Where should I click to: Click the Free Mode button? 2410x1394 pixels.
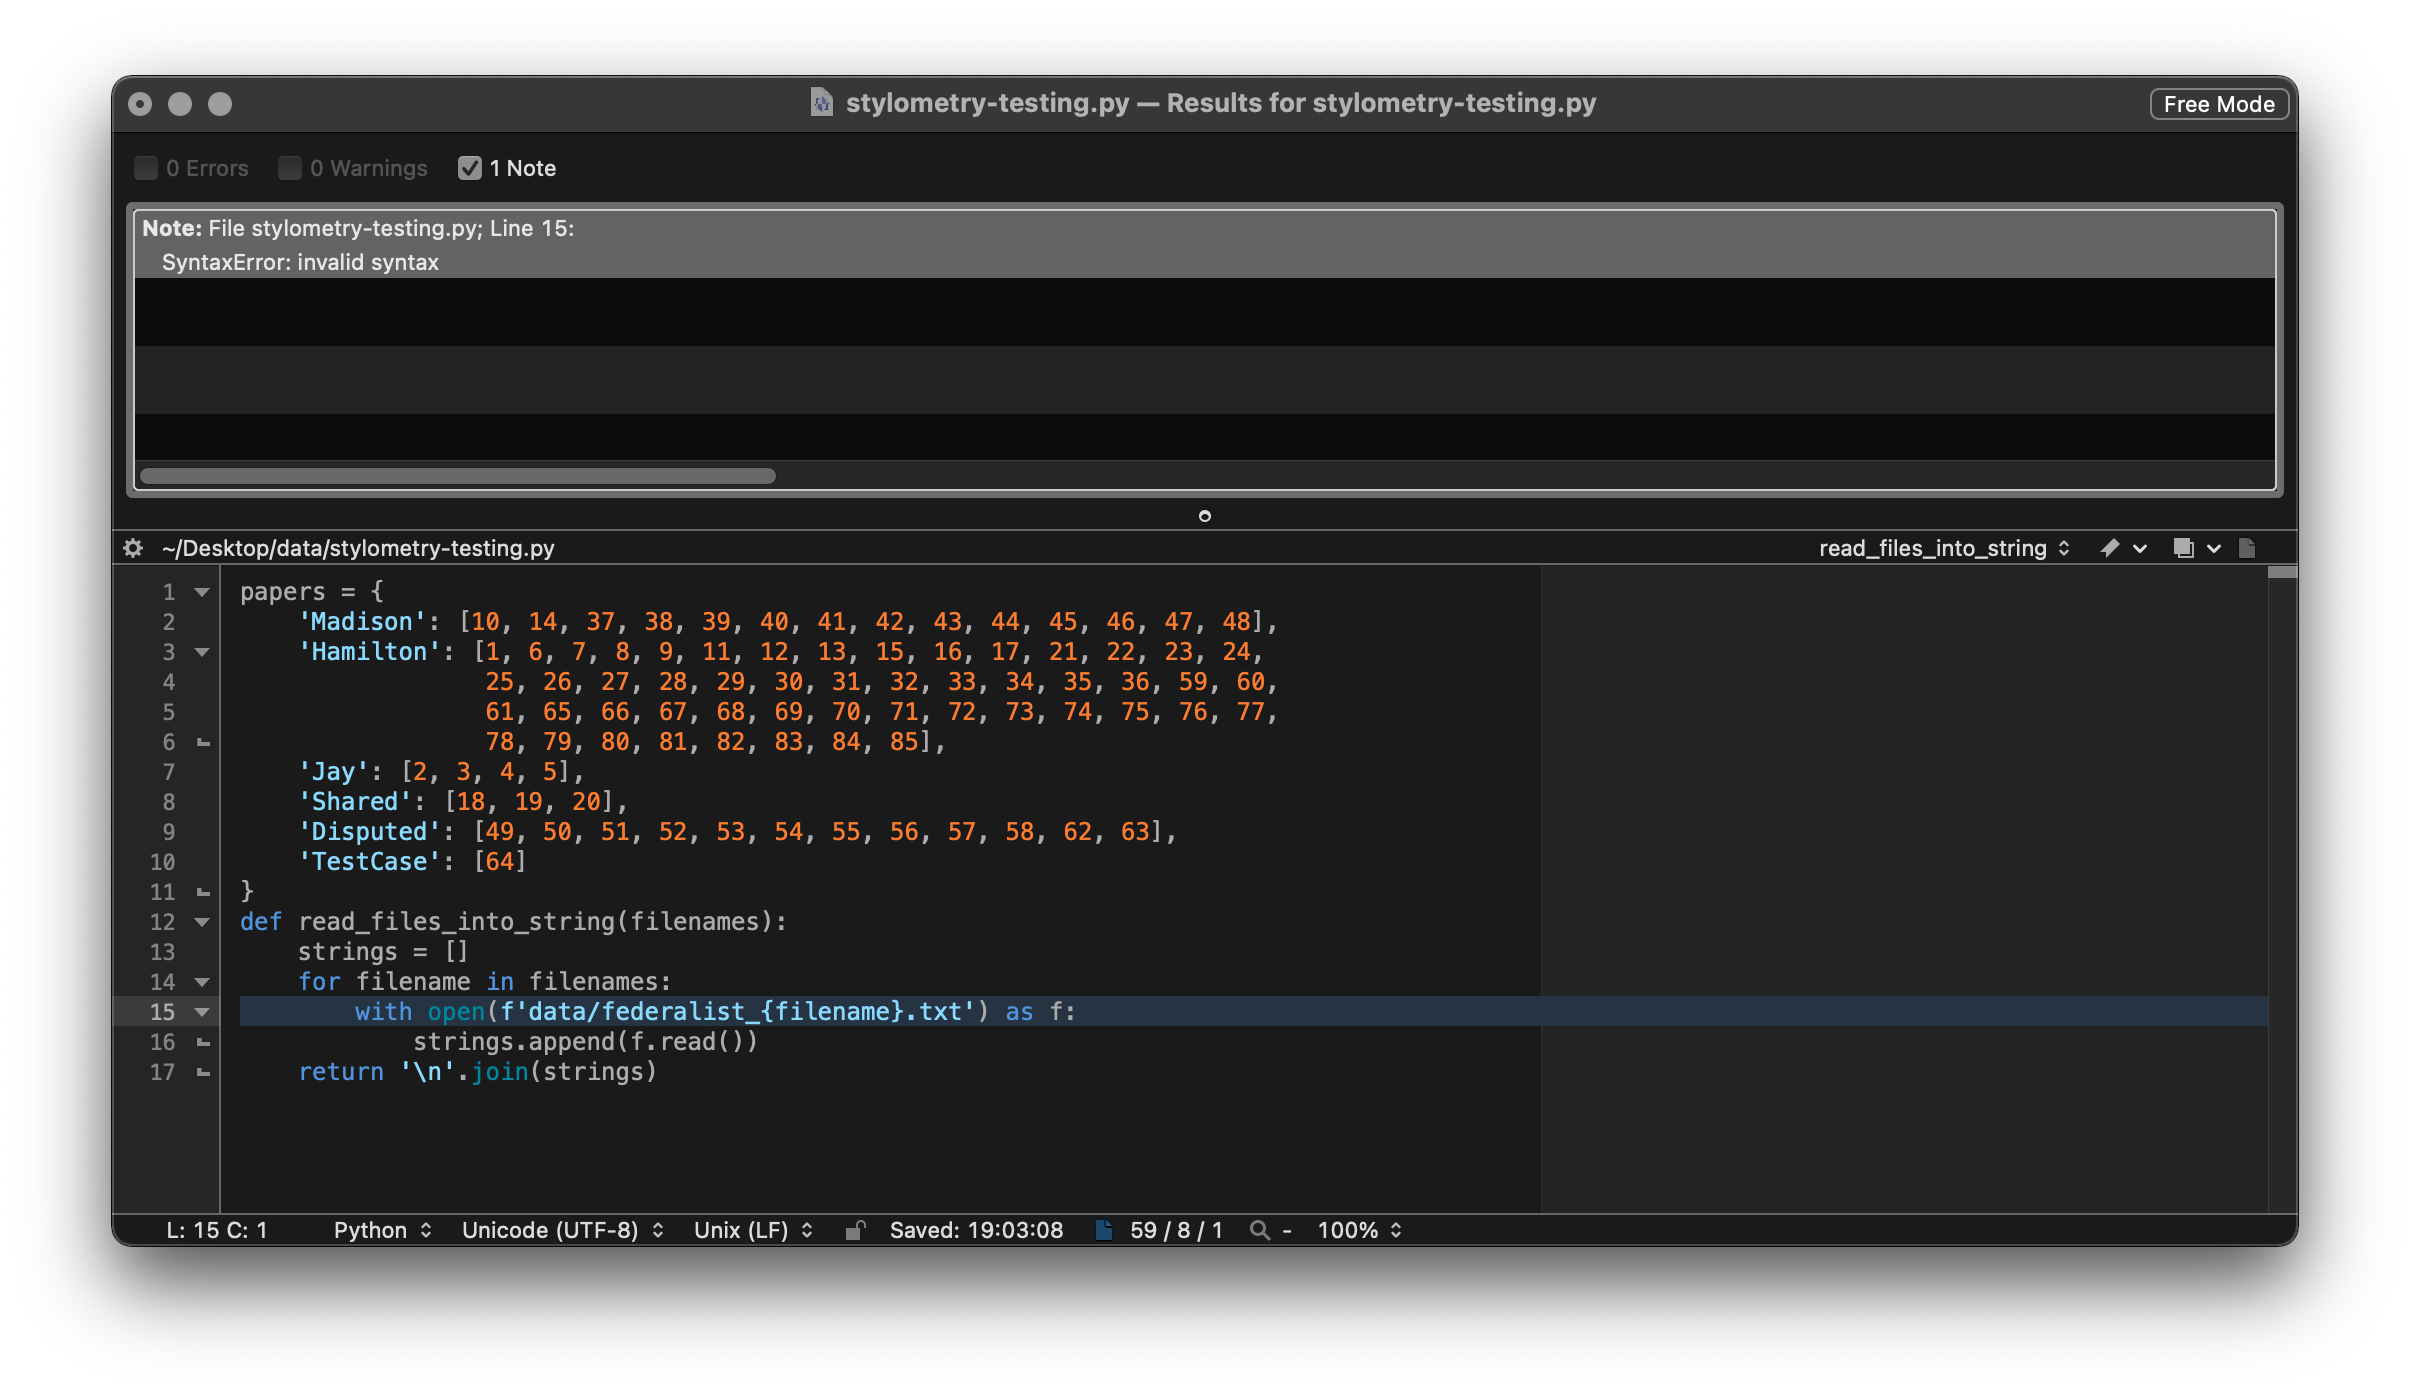(x=2218, y=104)
